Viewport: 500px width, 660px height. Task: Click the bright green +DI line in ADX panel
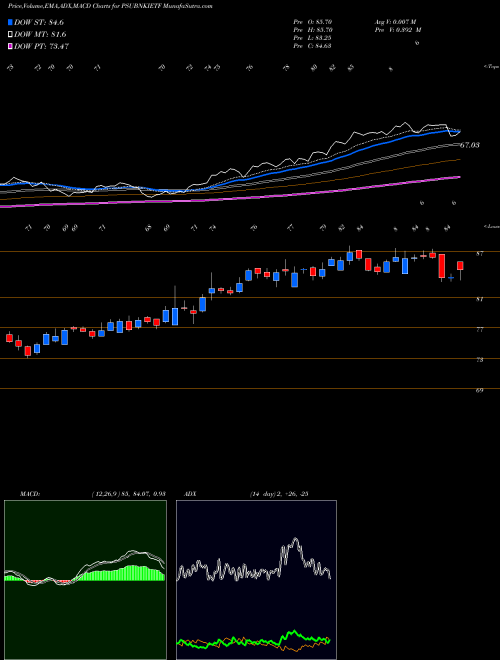click(x=293, y=633)
